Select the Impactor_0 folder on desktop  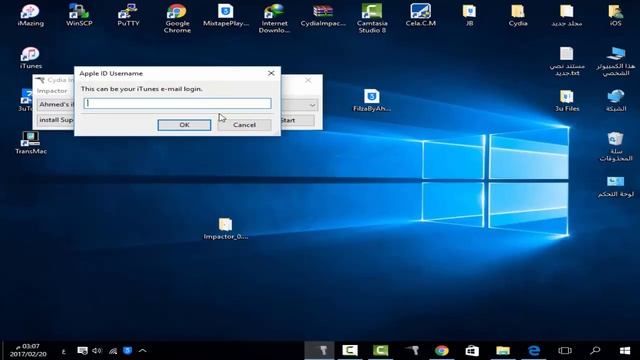[x=225, y=229]
